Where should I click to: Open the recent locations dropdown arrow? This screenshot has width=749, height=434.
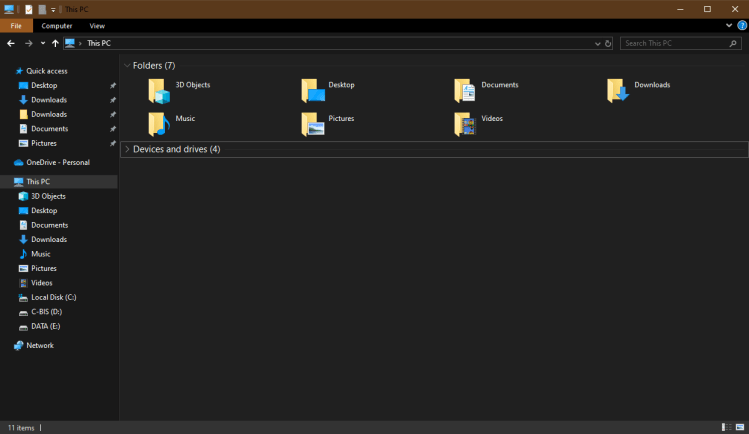[42, 44]
